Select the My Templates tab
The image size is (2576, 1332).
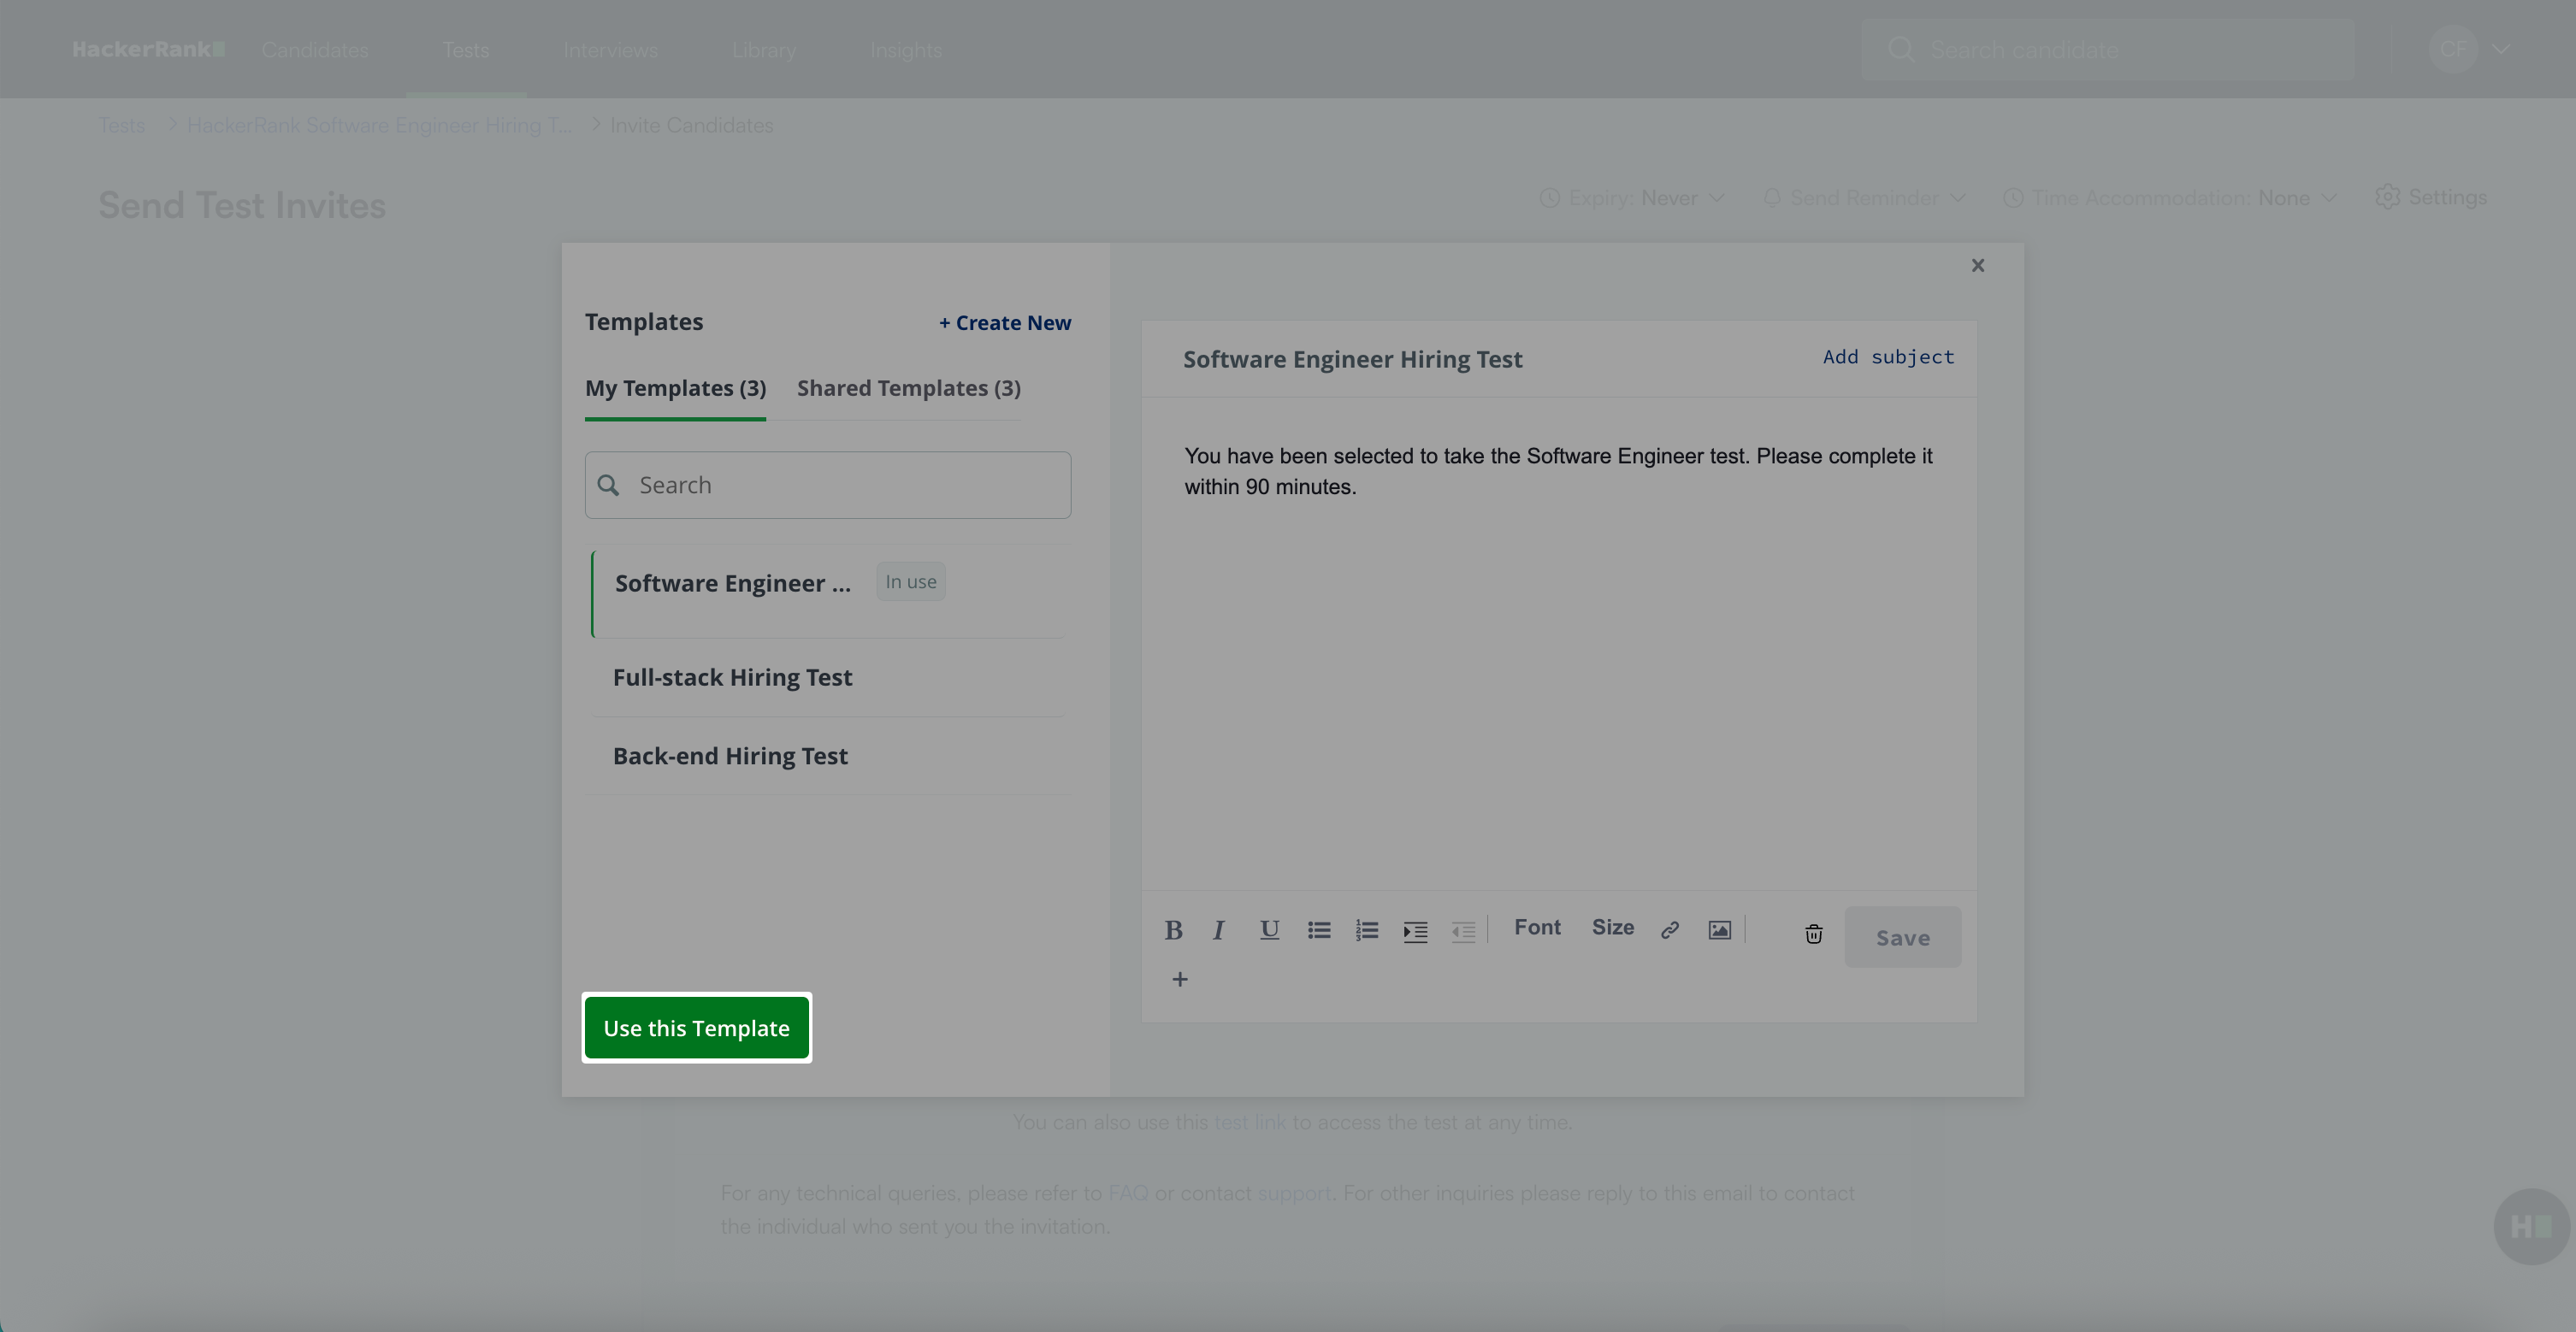coord(675,388)
